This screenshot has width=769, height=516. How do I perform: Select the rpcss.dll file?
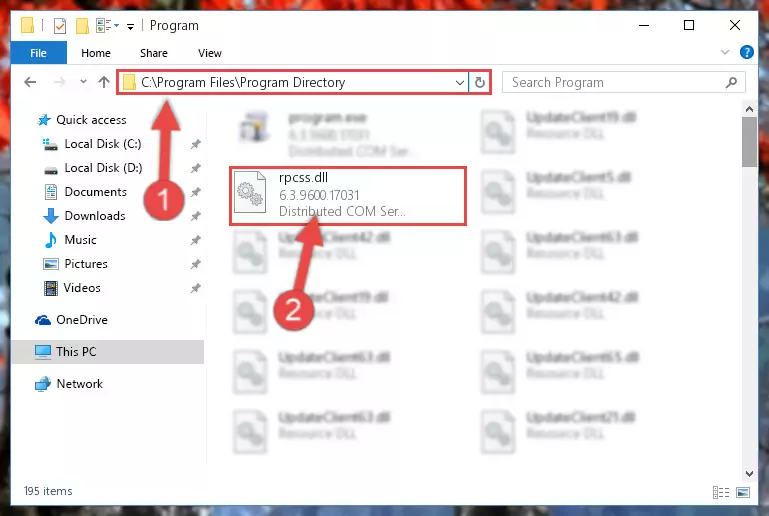(x=348, y=196)
